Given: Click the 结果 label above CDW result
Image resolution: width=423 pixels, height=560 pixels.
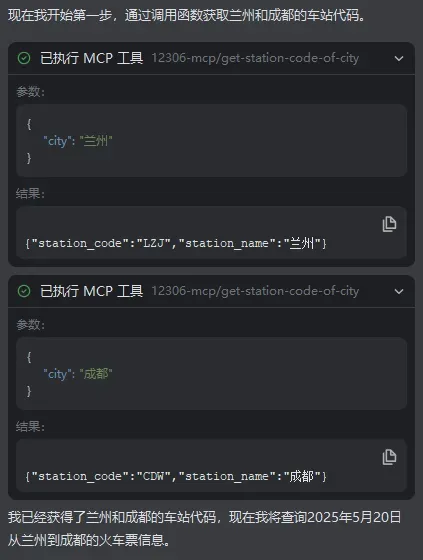Looking at the screenshot, I should [30, 427].
